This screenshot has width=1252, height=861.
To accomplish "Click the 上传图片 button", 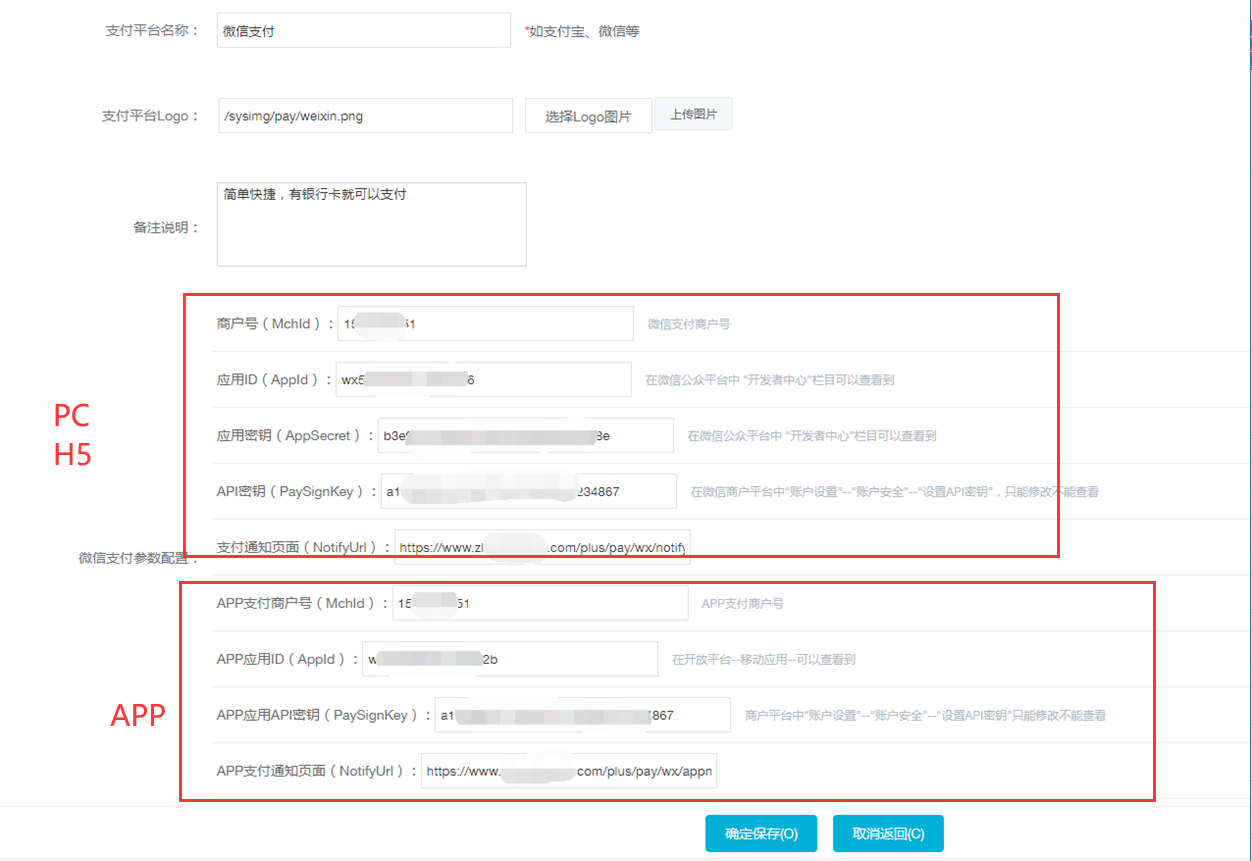I will click(693, 115).
